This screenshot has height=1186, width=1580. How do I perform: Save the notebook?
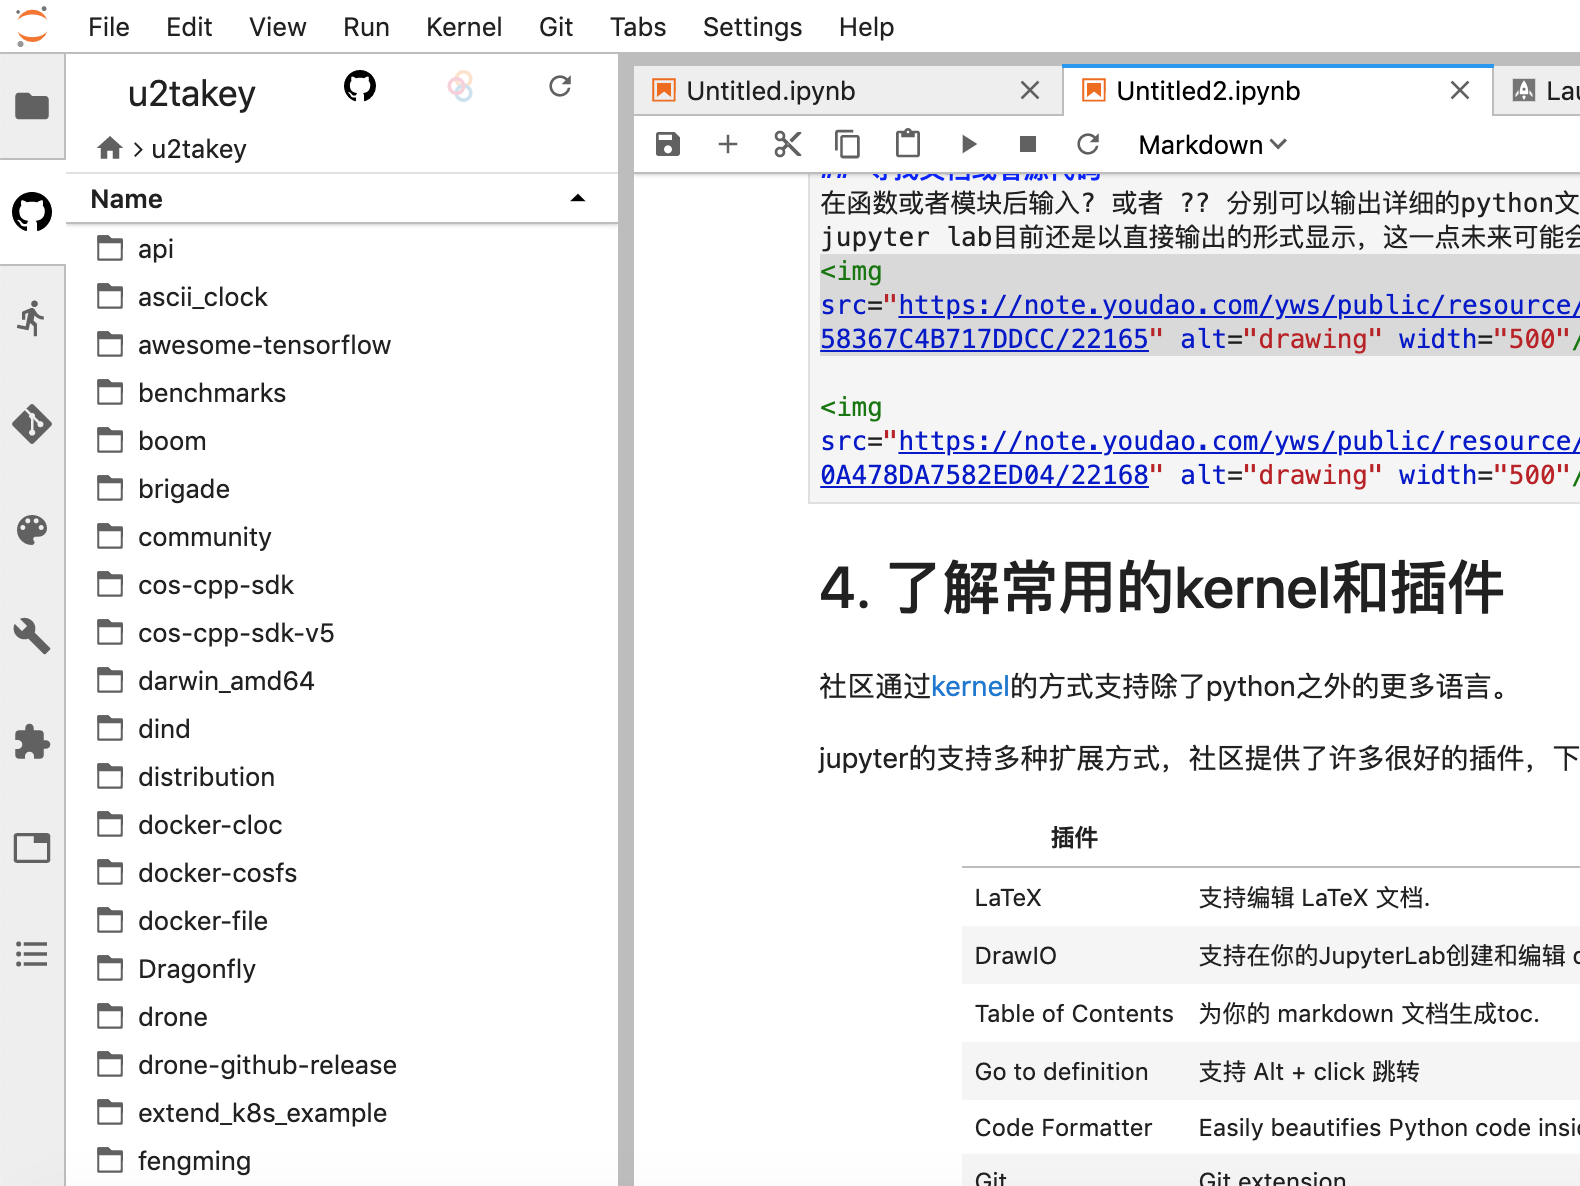tap(668, 145)
